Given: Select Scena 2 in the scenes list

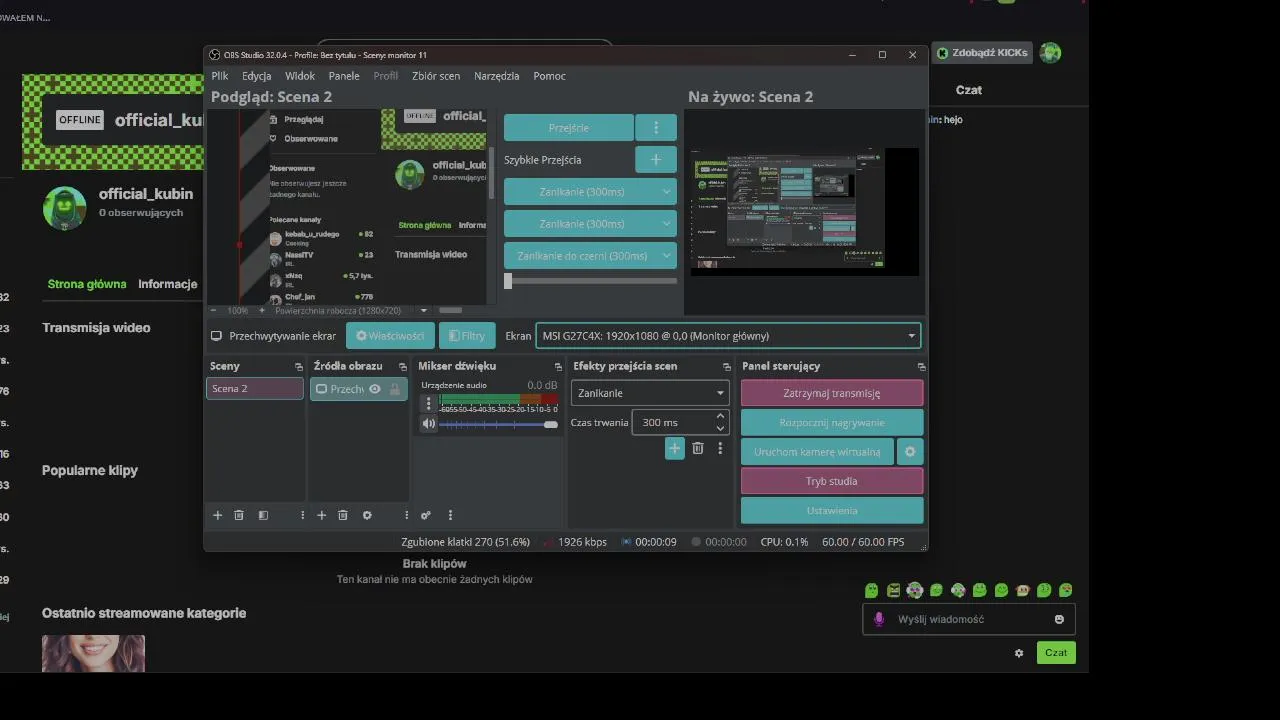Looking at the screenshot, I should point(255,389).
